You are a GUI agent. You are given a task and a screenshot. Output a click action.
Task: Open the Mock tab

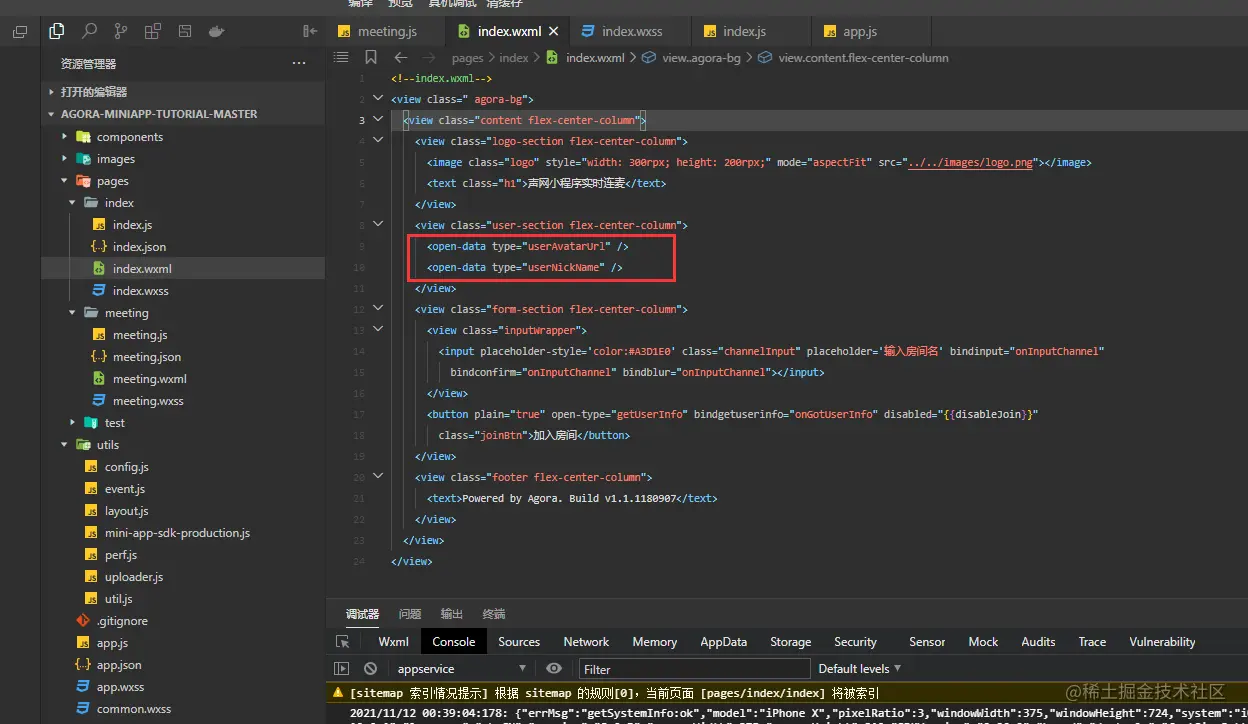[983, 642]
